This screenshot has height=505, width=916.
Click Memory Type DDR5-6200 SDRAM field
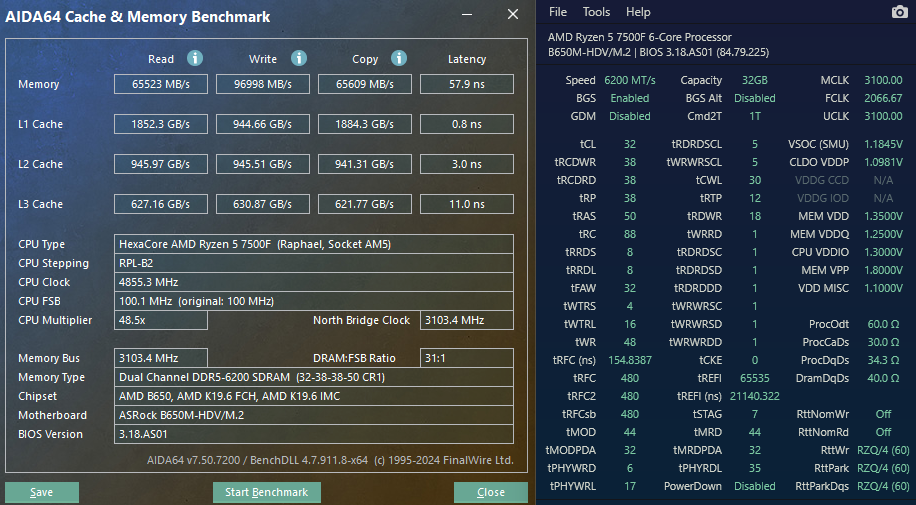tap(314, 377)
